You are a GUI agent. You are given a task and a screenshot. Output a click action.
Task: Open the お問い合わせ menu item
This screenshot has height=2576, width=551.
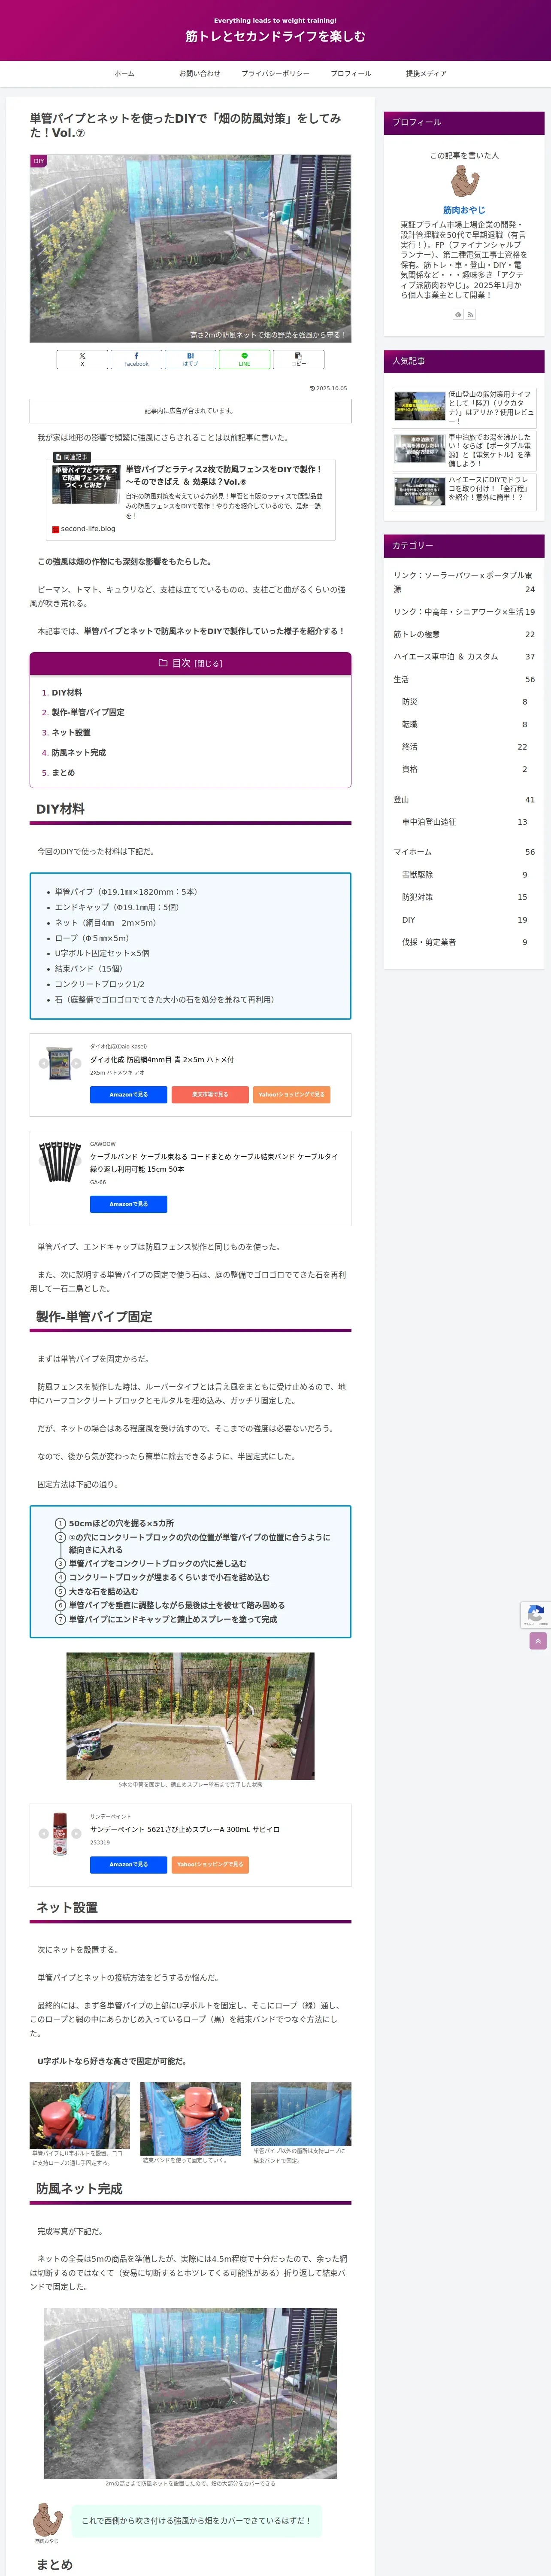199,73
